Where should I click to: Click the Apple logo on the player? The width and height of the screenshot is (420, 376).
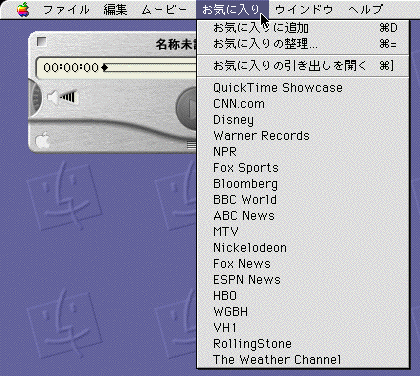pos(42,140)
